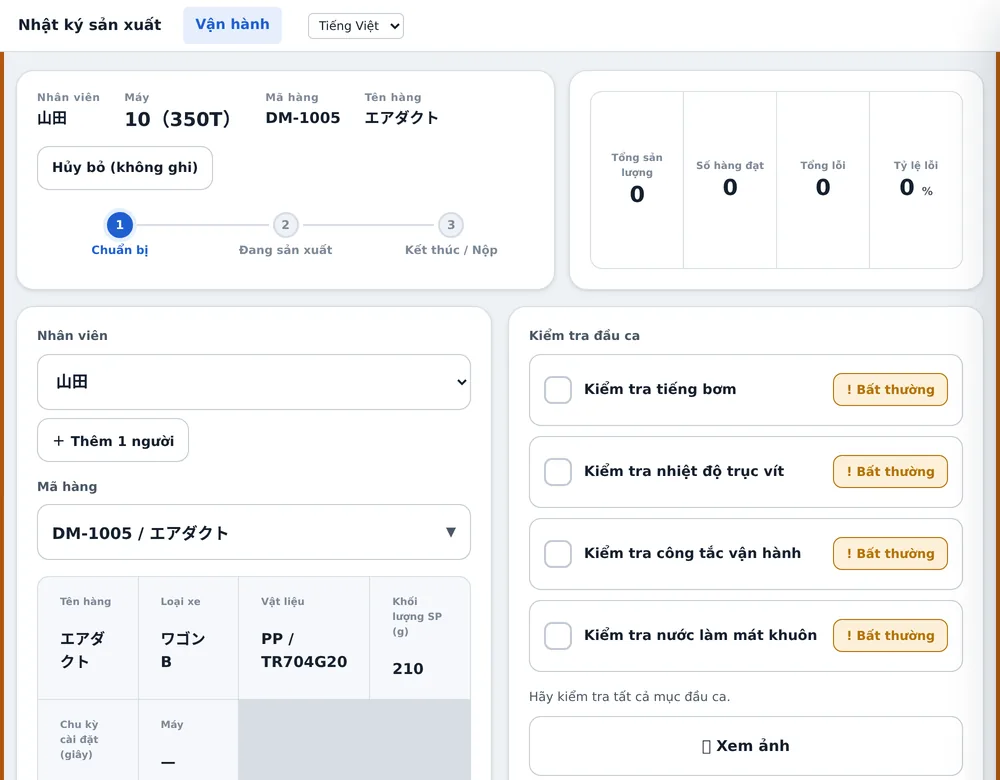The height and width of the screenshot is (780, 1000).
Task: Click DM-1005 code in header card
Action: (303, 118)
